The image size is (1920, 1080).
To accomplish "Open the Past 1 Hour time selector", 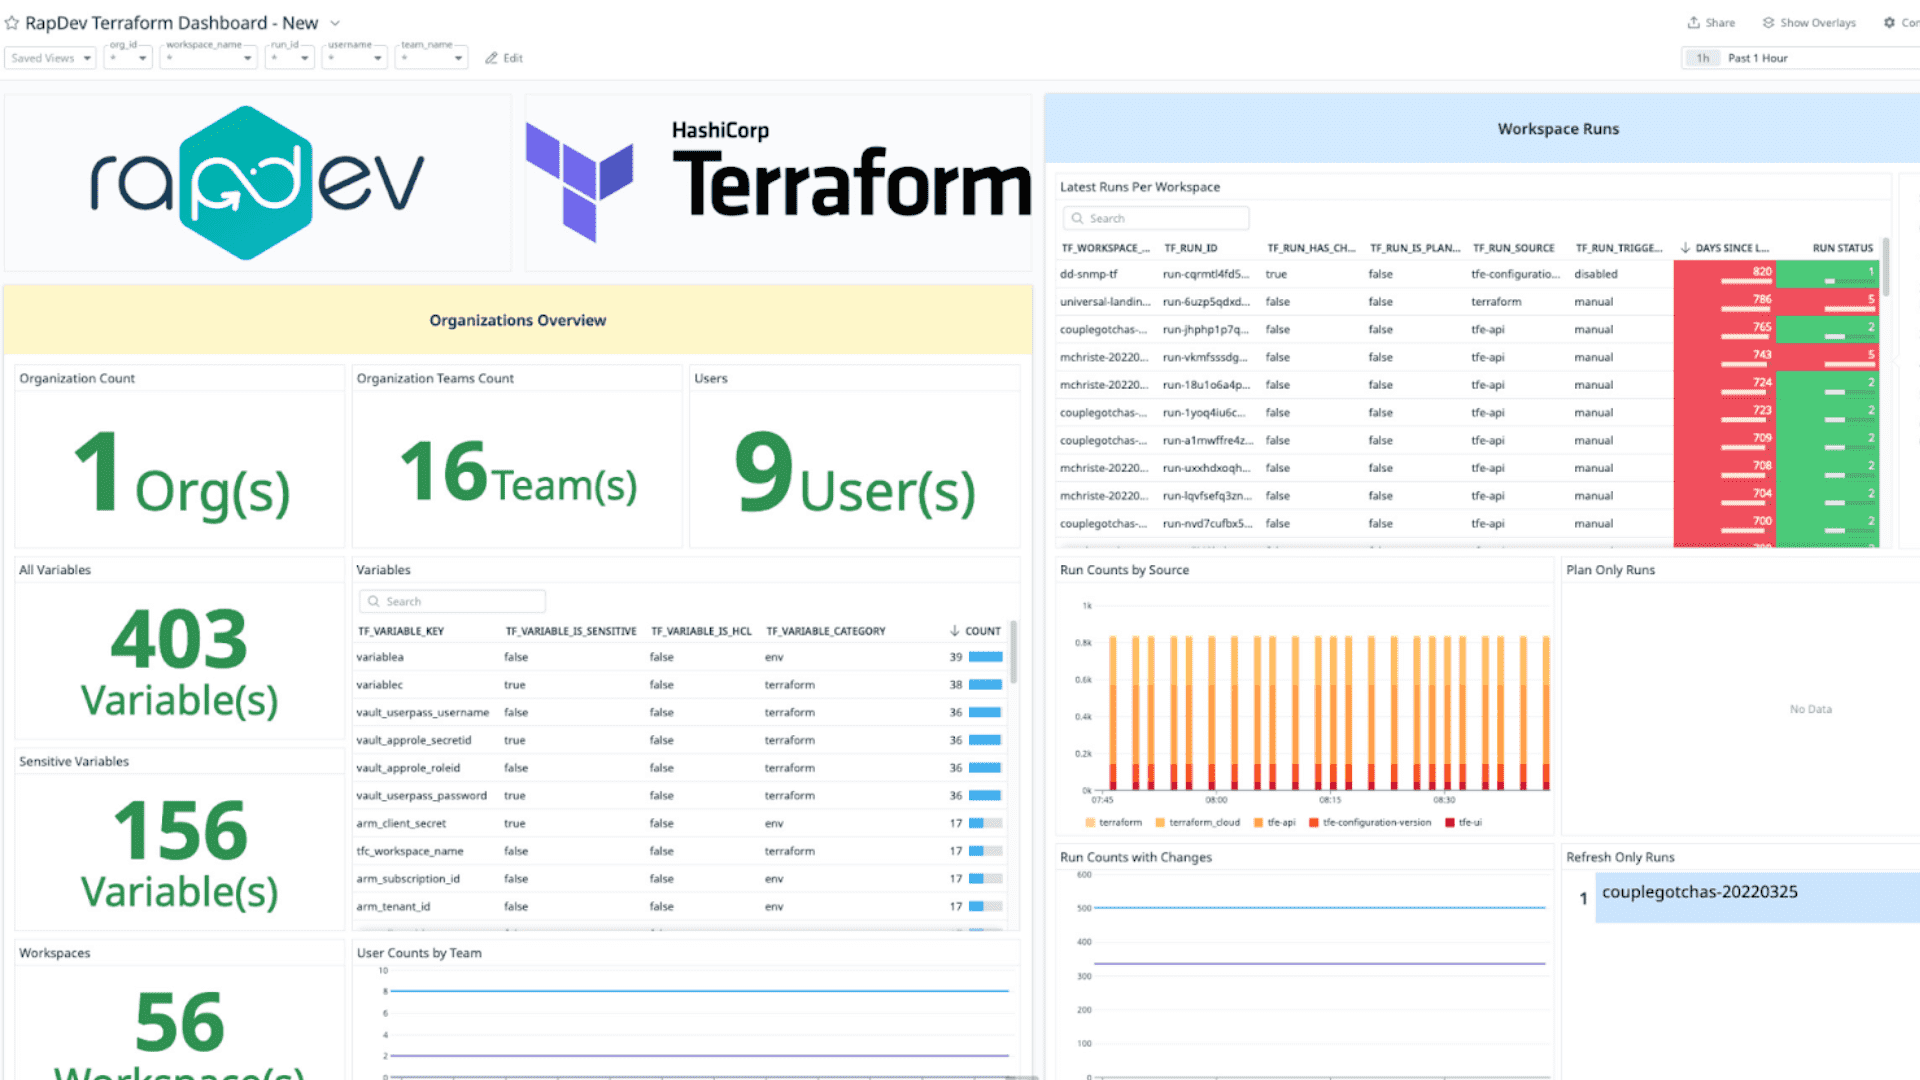I will [x=1800, y=58].
